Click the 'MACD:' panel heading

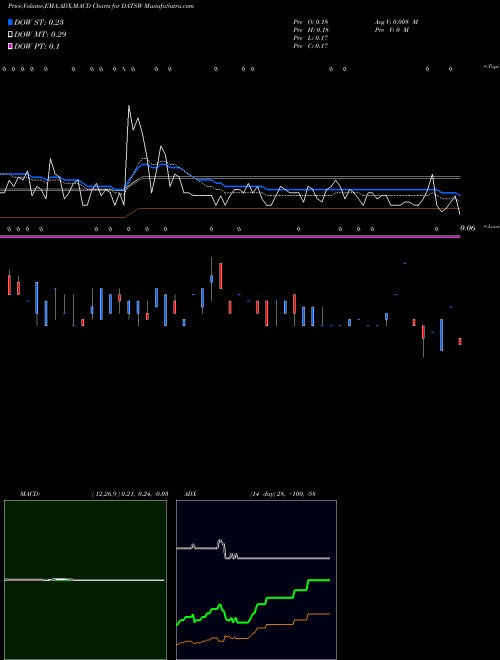coord(30,494)
